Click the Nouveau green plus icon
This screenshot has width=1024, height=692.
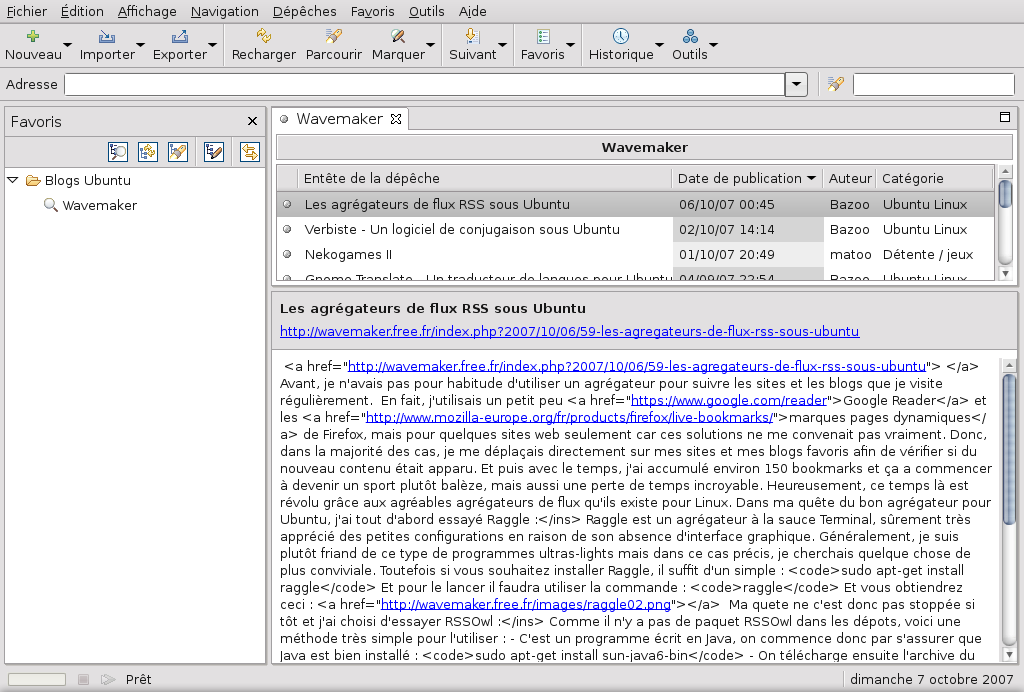[x=33, y=36]
